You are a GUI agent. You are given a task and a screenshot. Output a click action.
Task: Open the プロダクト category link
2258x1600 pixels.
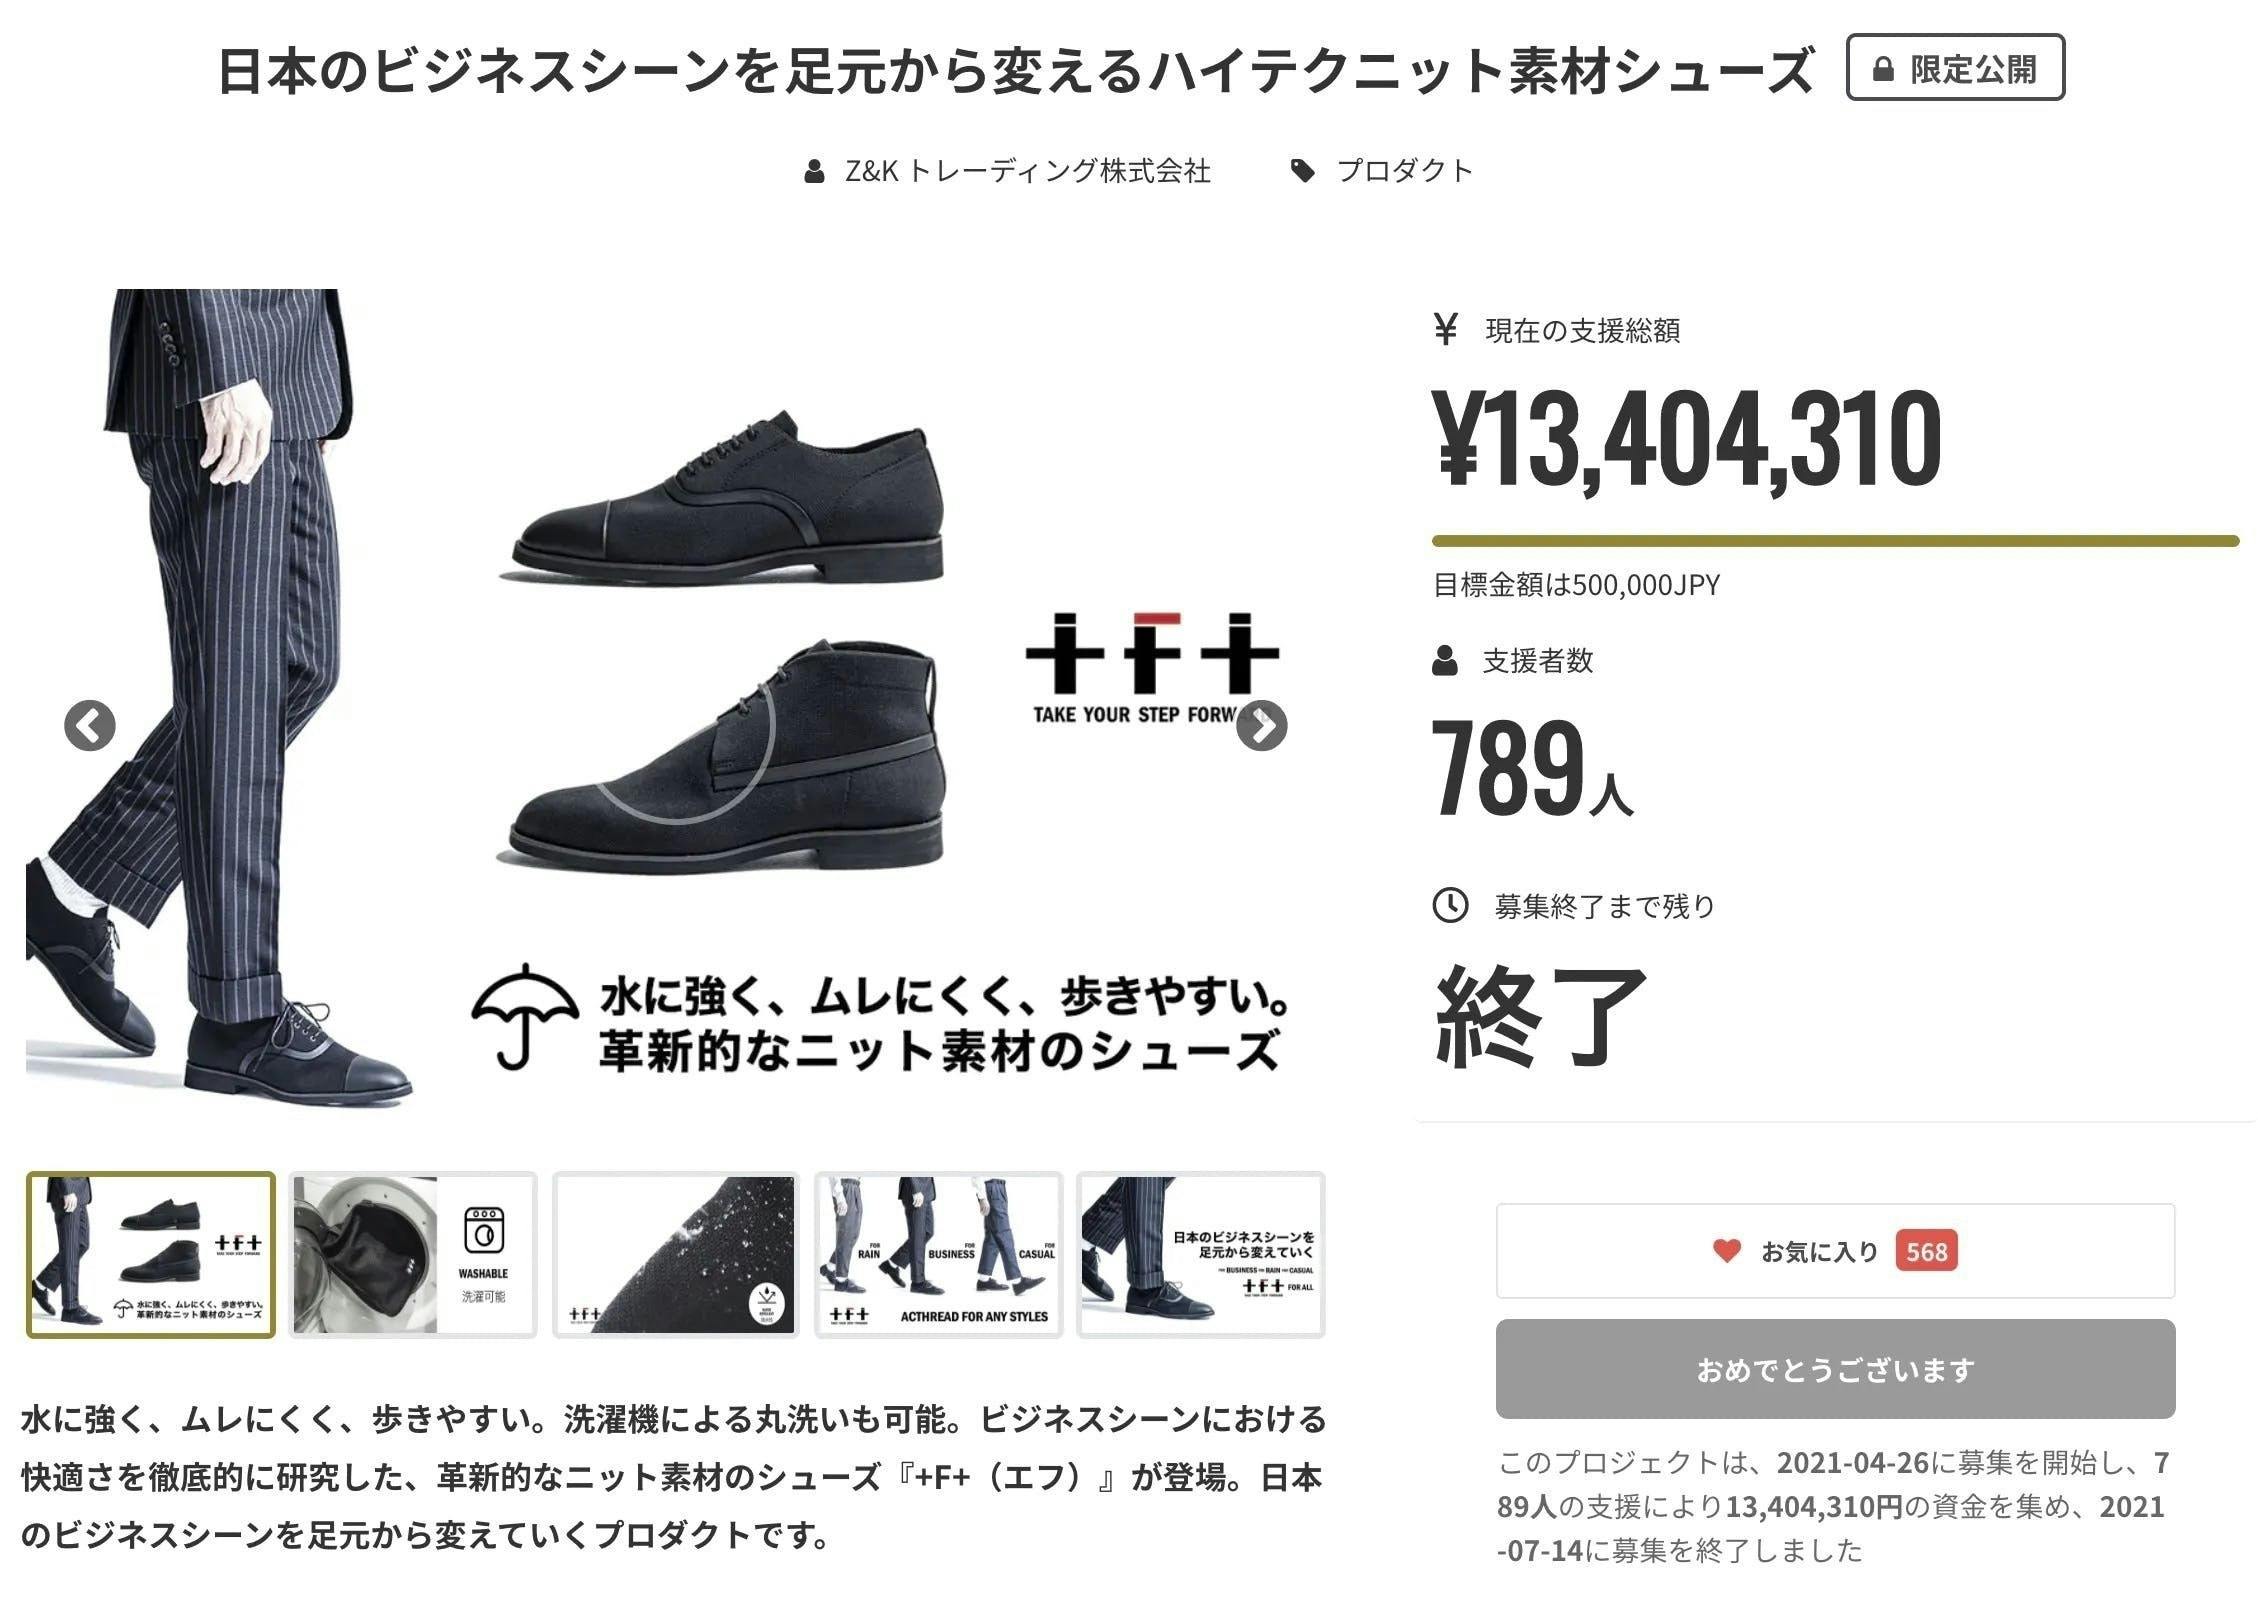tap(1405, 171)
